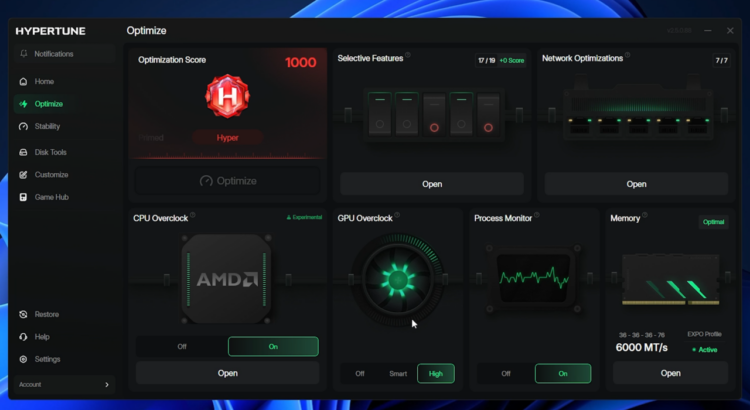Click the Help headset icon

click(23, 337)
